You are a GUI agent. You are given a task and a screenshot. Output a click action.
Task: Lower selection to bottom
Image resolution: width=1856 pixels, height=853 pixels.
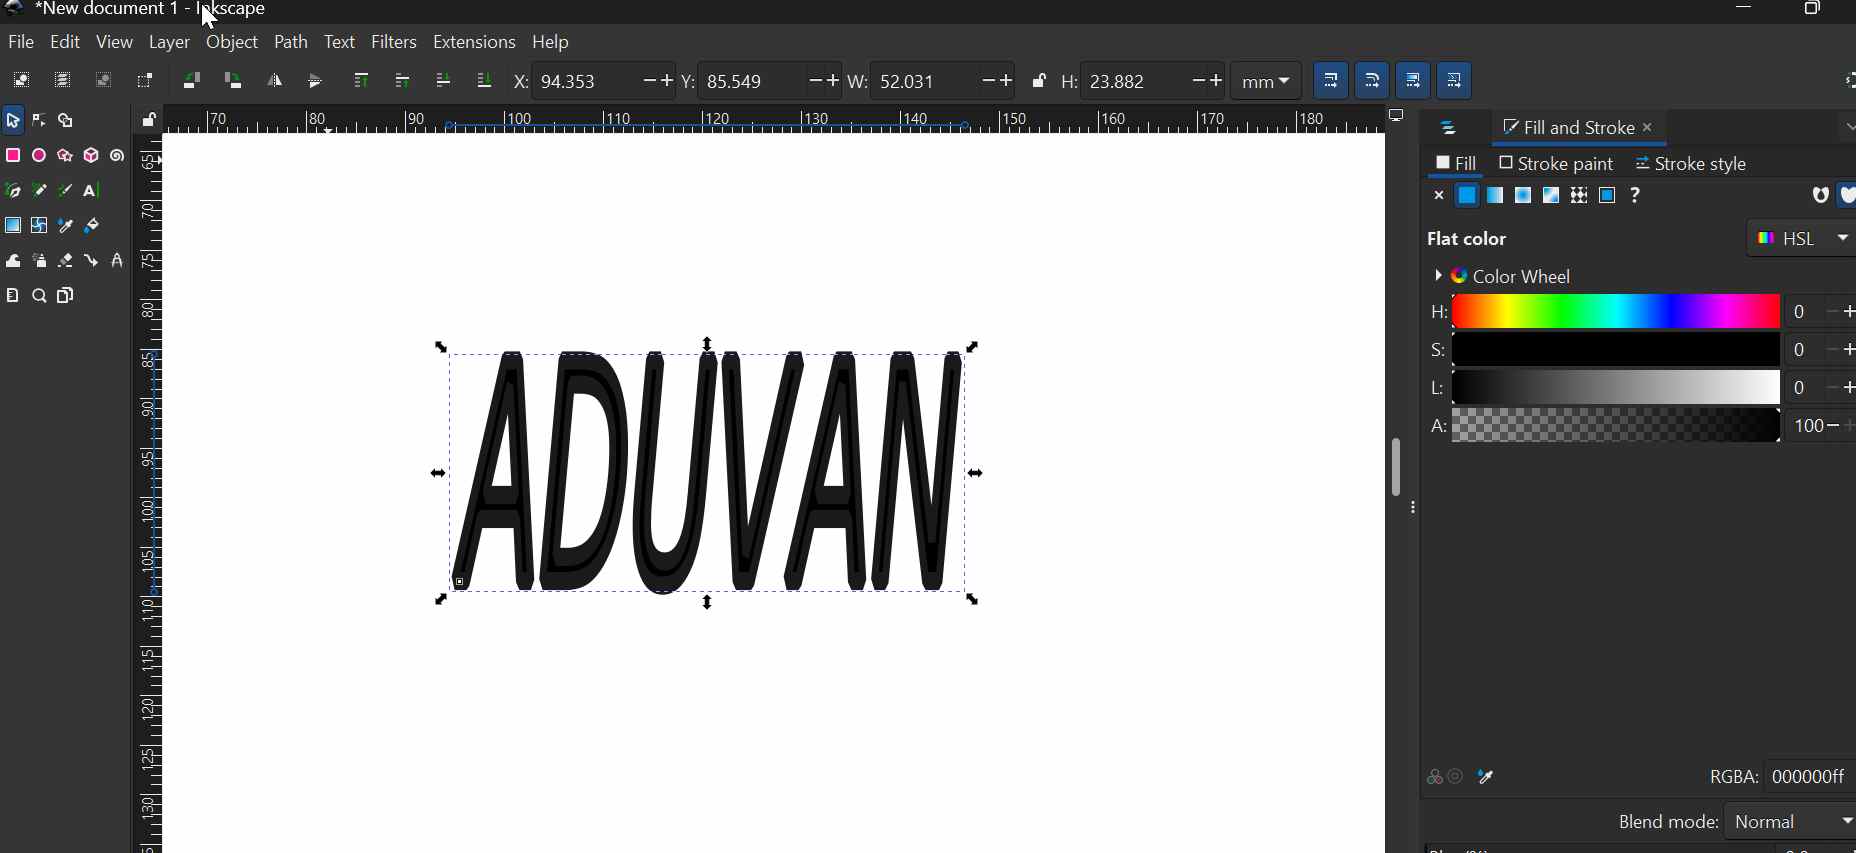point(484,81)
